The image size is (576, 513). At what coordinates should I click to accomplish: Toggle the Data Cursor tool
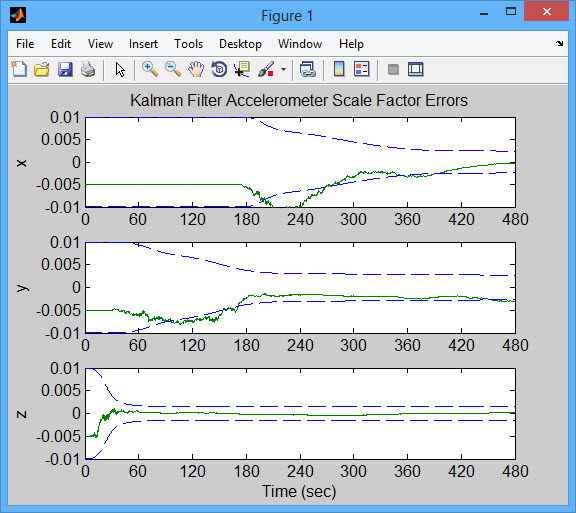point(242,69)
